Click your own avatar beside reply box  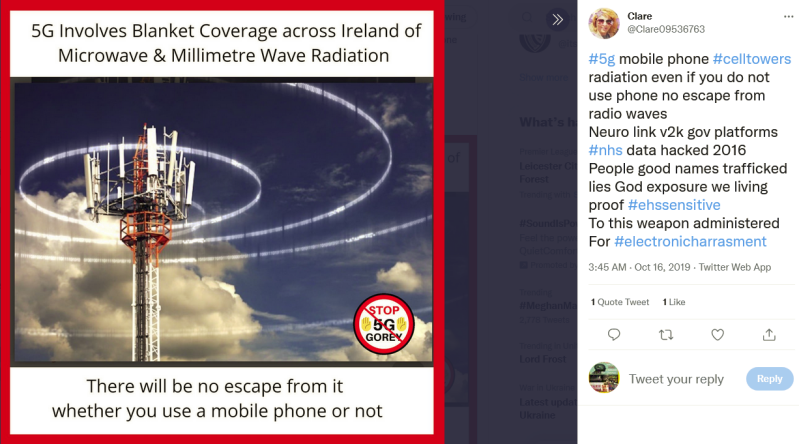coord(604,378)
